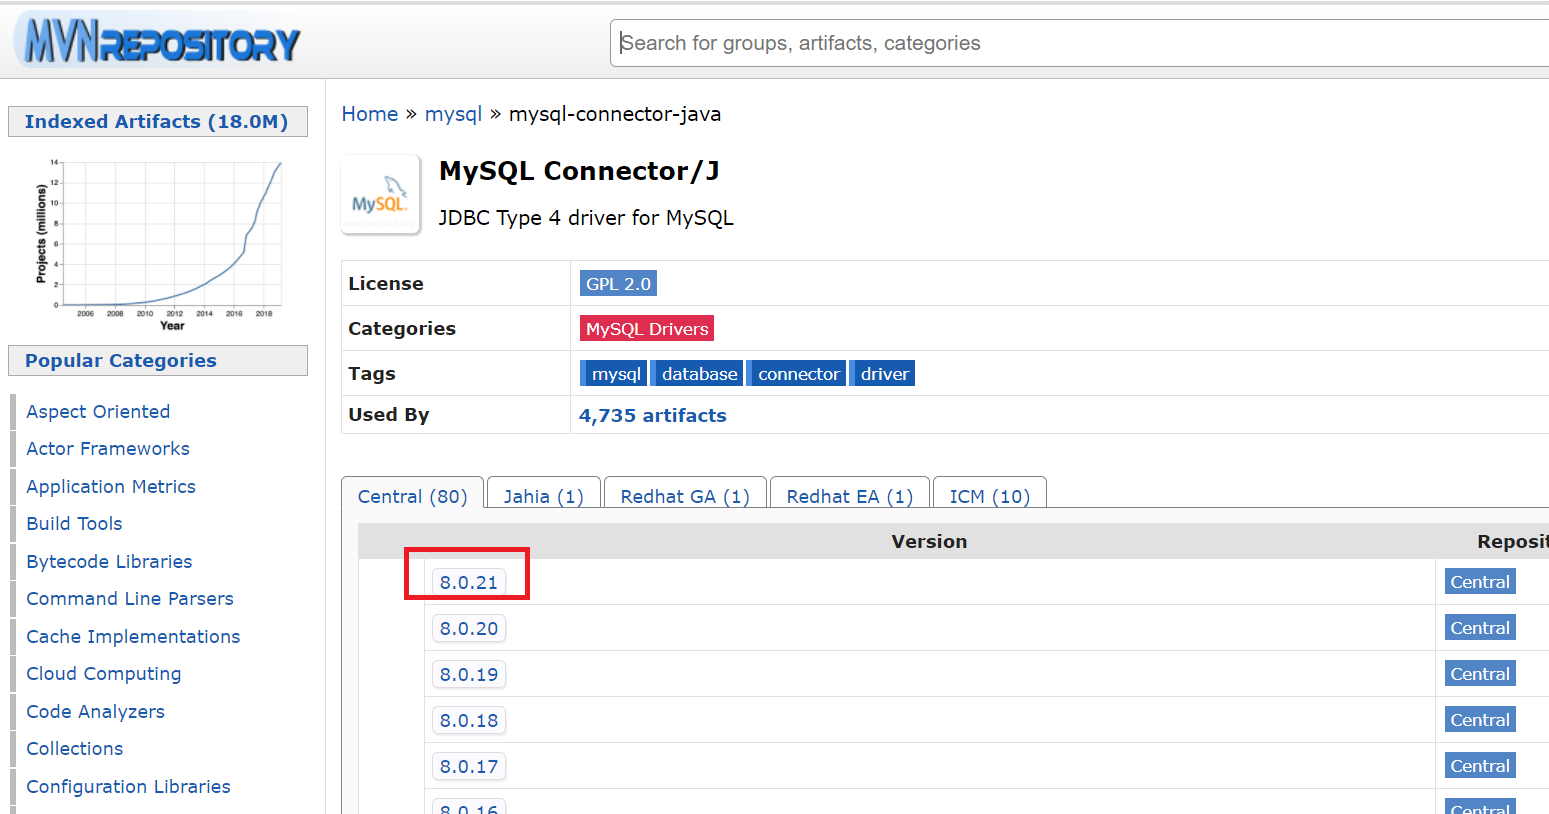Open the Cloud Computing category

tap(104, 674)
